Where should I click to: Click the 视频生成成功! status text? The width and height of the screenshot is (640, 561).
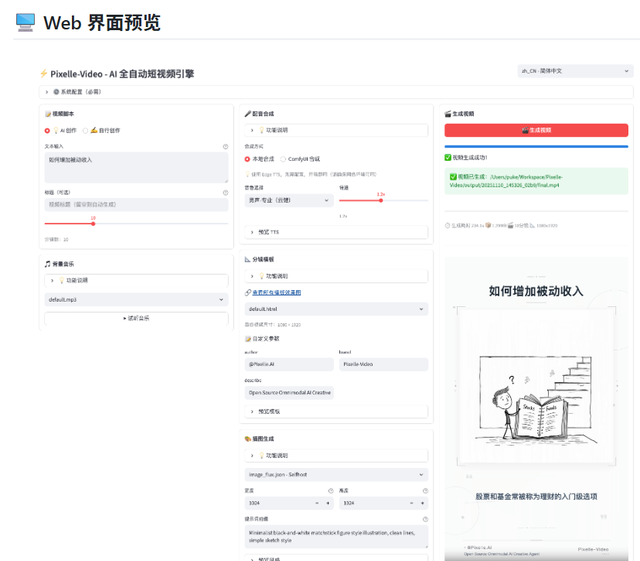click(x=469, y=158)
